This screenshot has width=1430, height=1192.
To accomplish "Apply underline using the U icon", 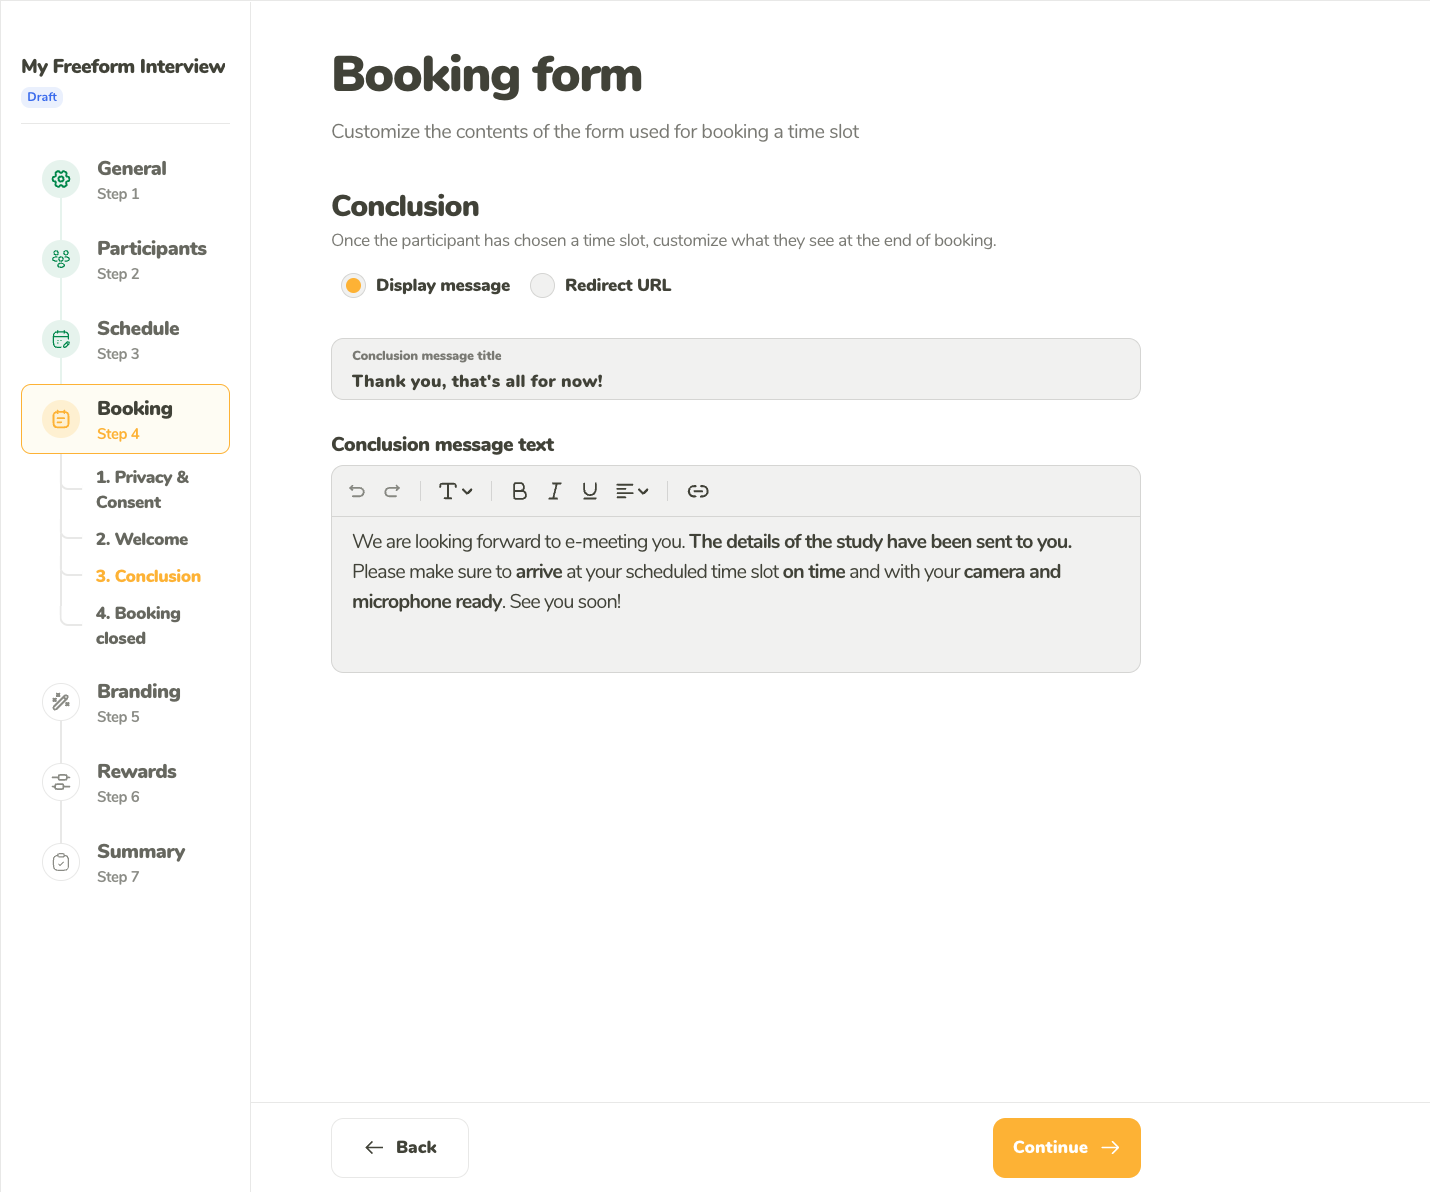I will coord(590,491).
